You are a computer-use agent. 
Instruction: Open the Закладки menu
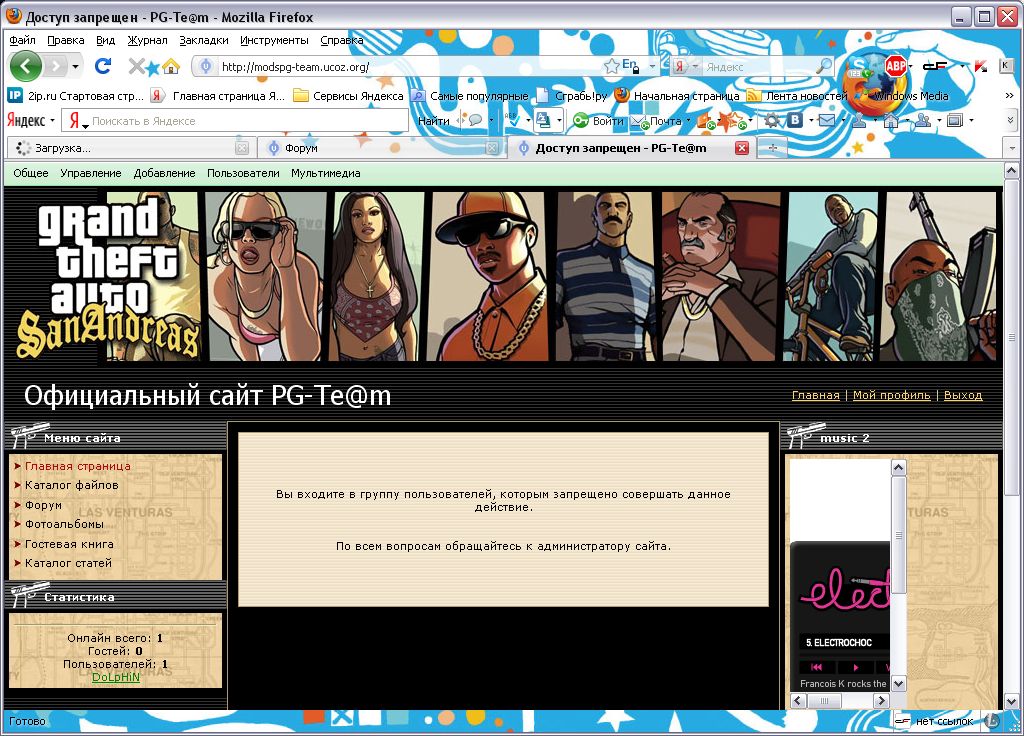[204, 40]
